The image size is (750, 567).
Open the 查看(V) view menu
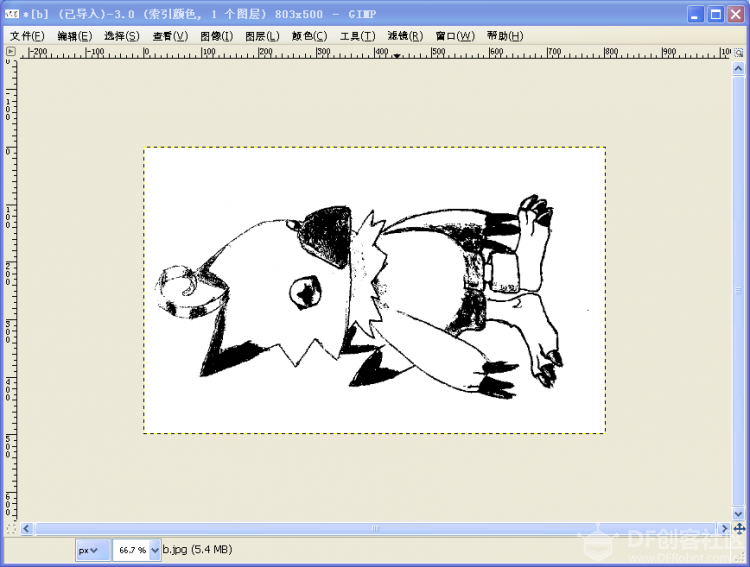pyautogui.click(x=170, y=36)
